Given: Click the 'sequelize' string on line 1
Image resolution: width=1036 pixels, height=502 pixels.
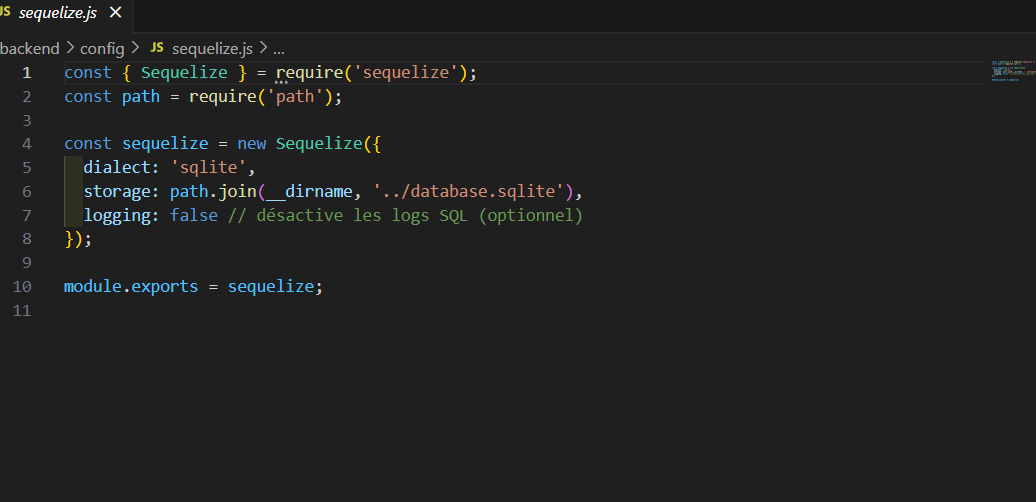Looking at the screenshot, I should [406, 73].
